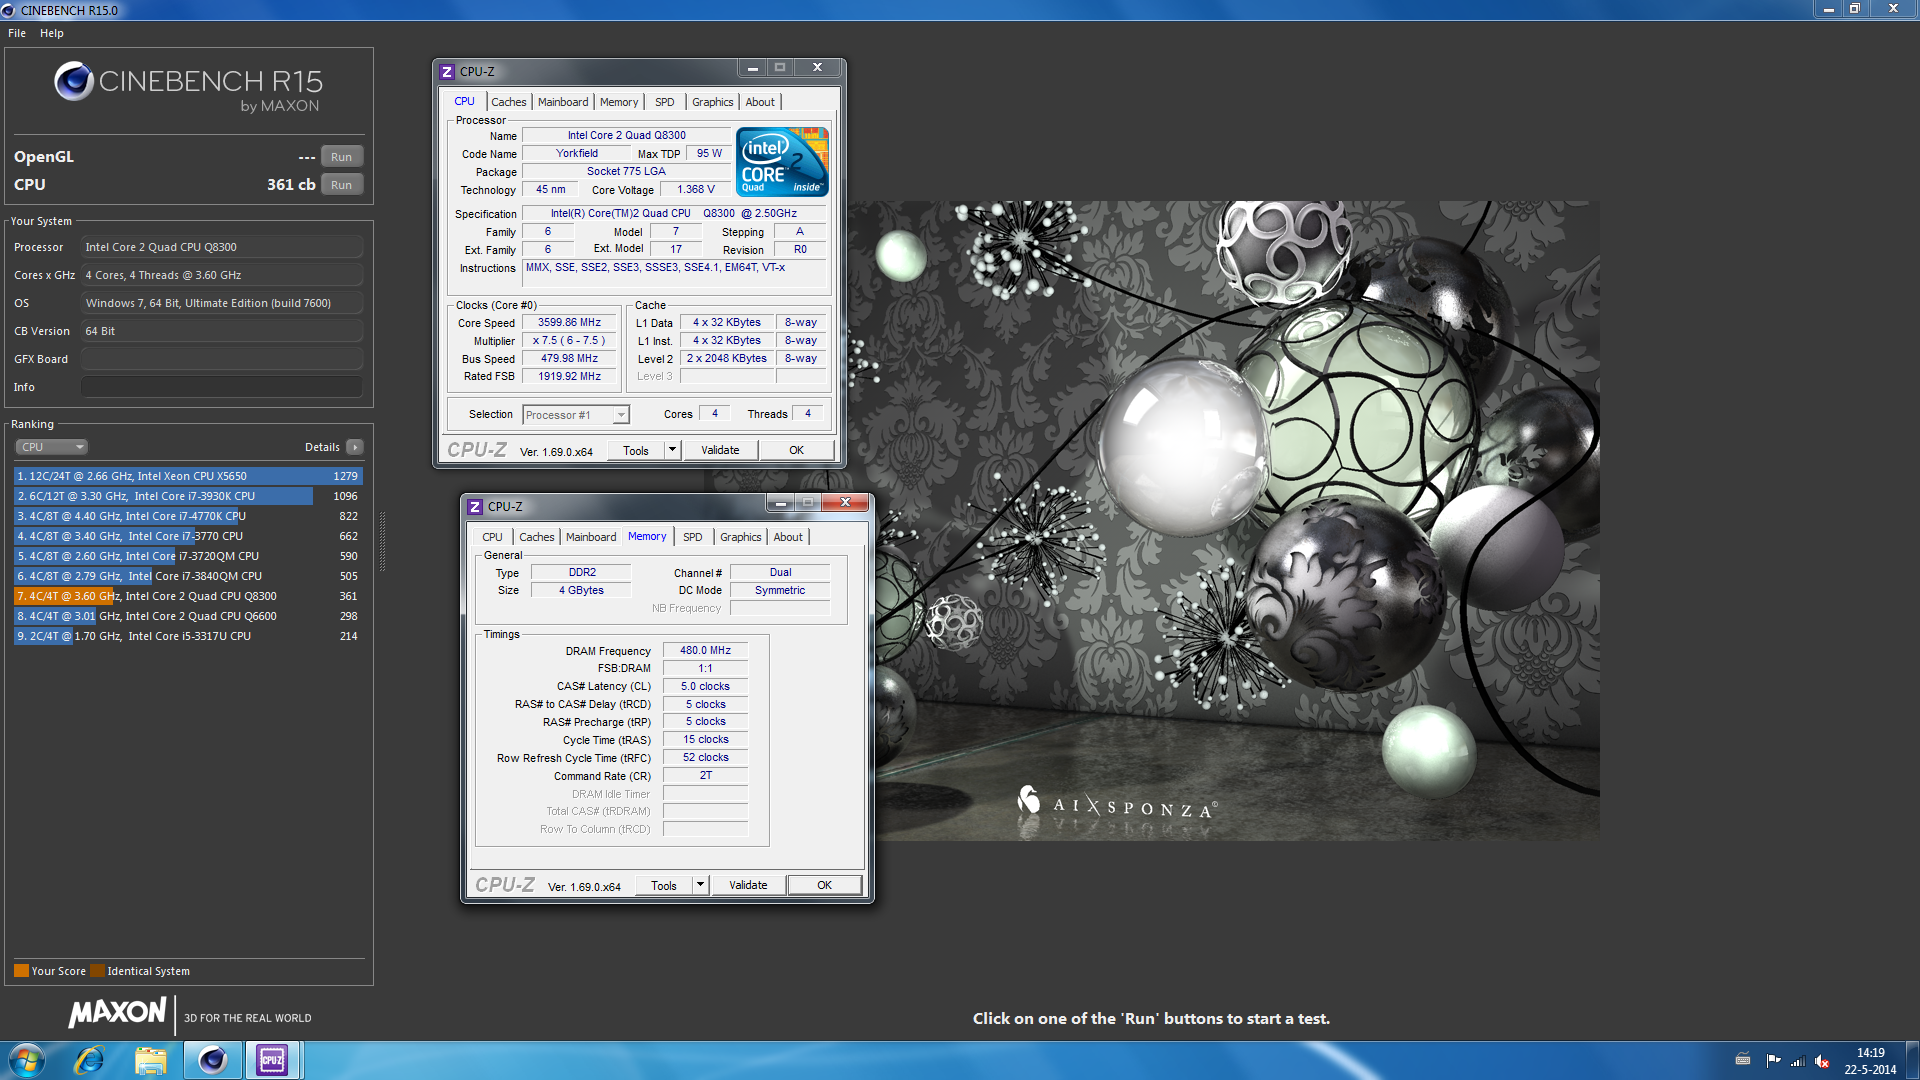
Task: Minimize the upper CPU-Z window
Action: [752, 68]
